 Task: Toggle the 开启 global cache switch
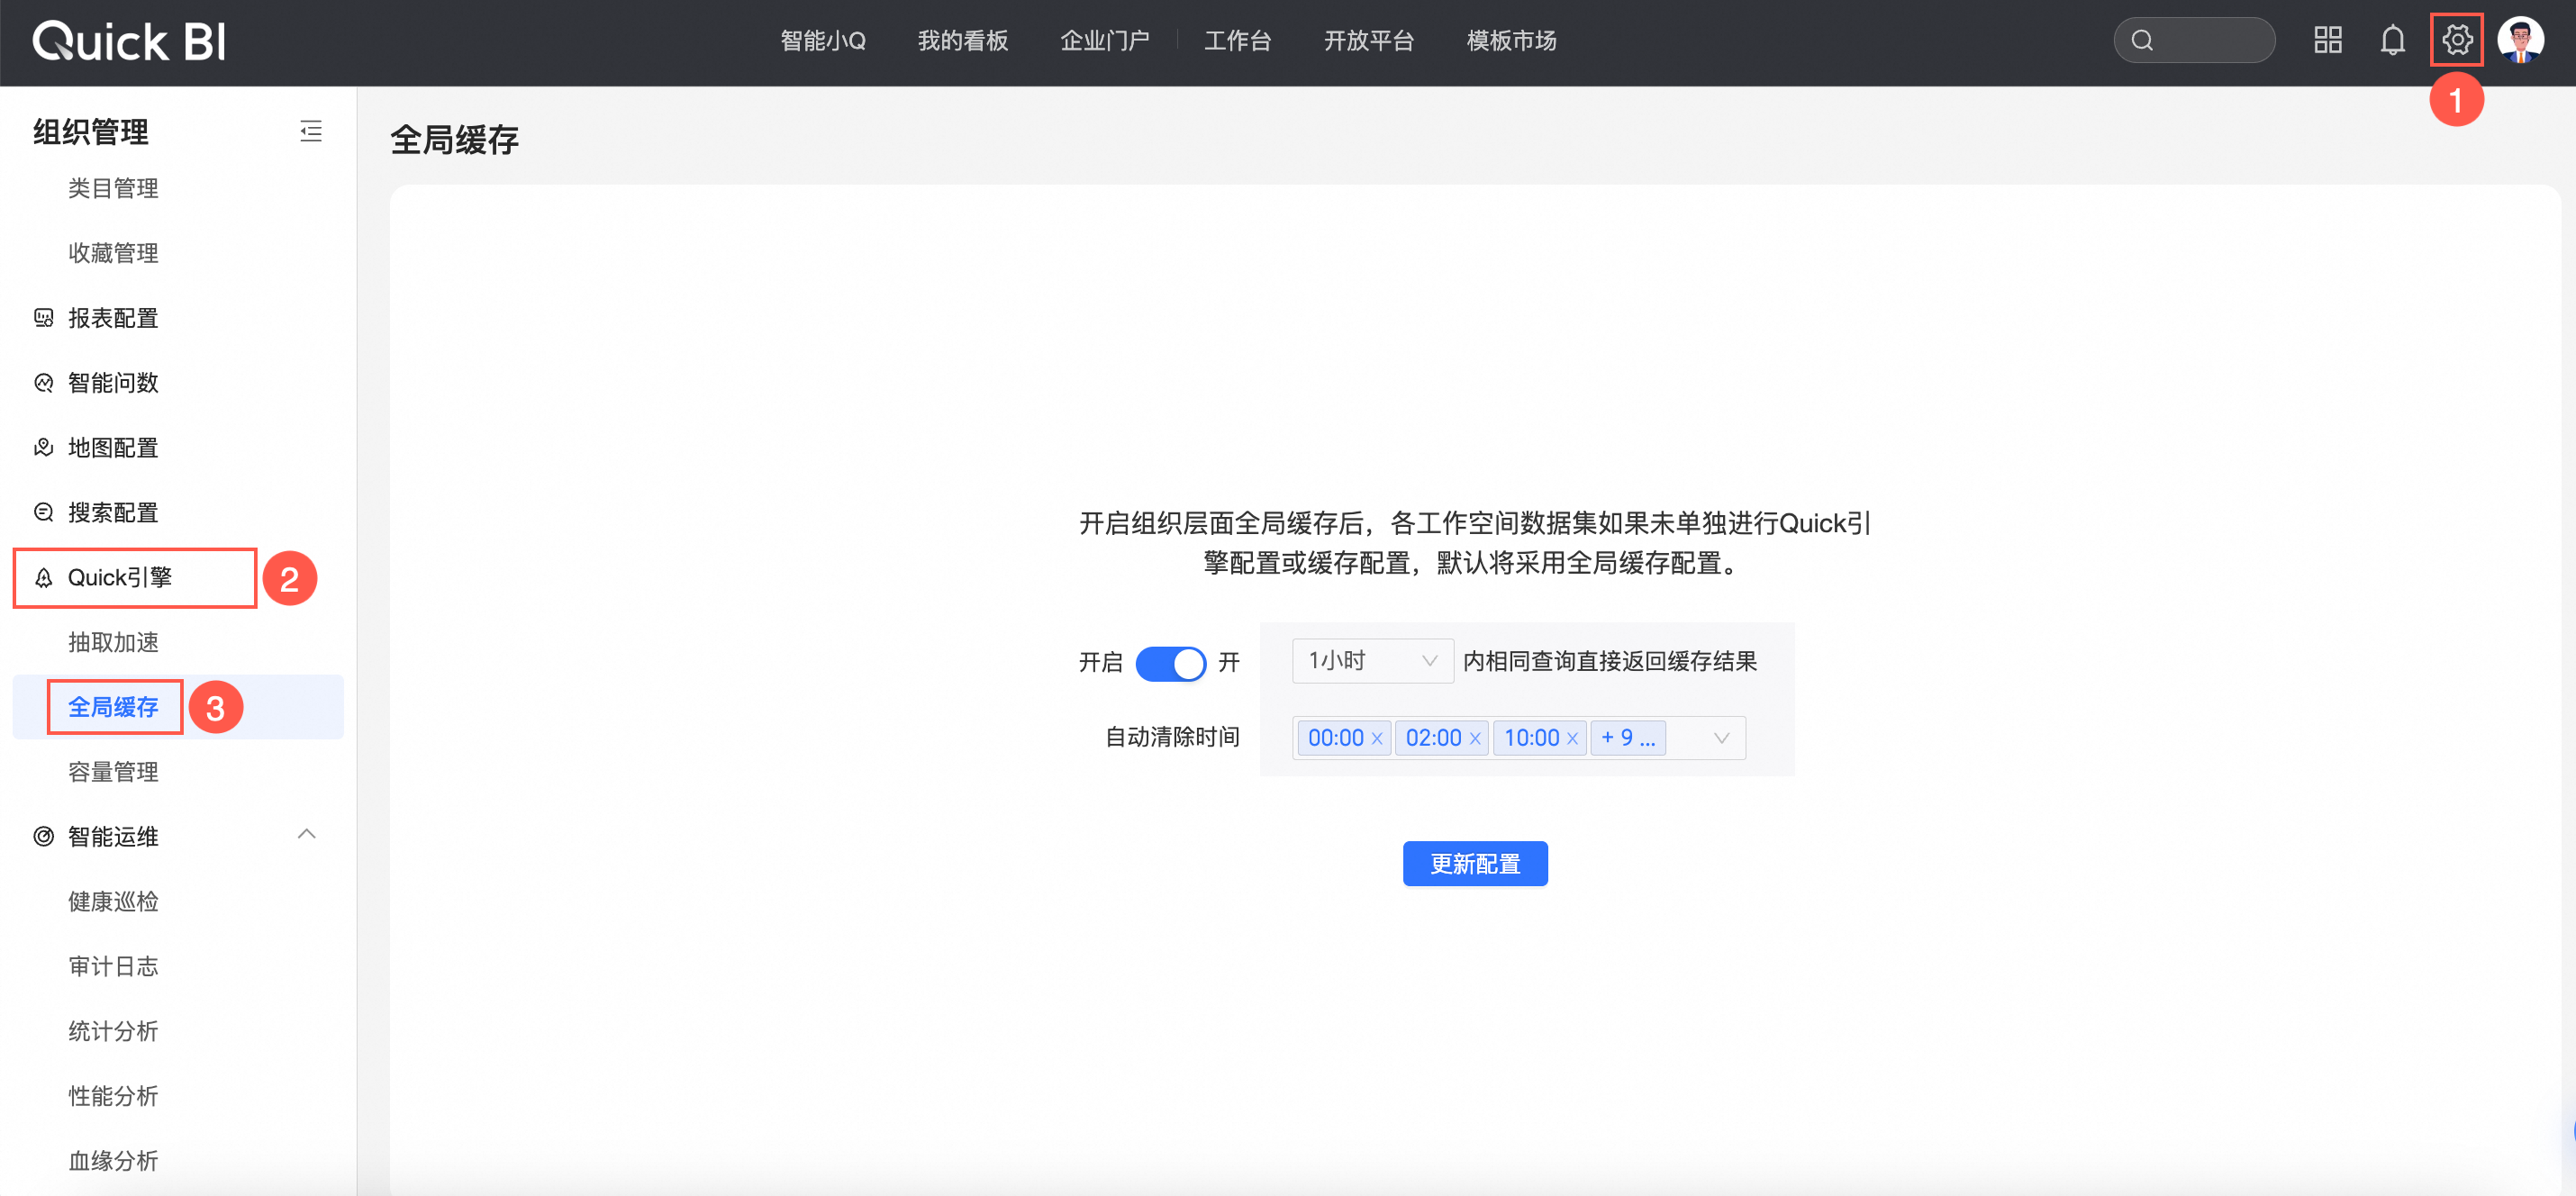1170,662
